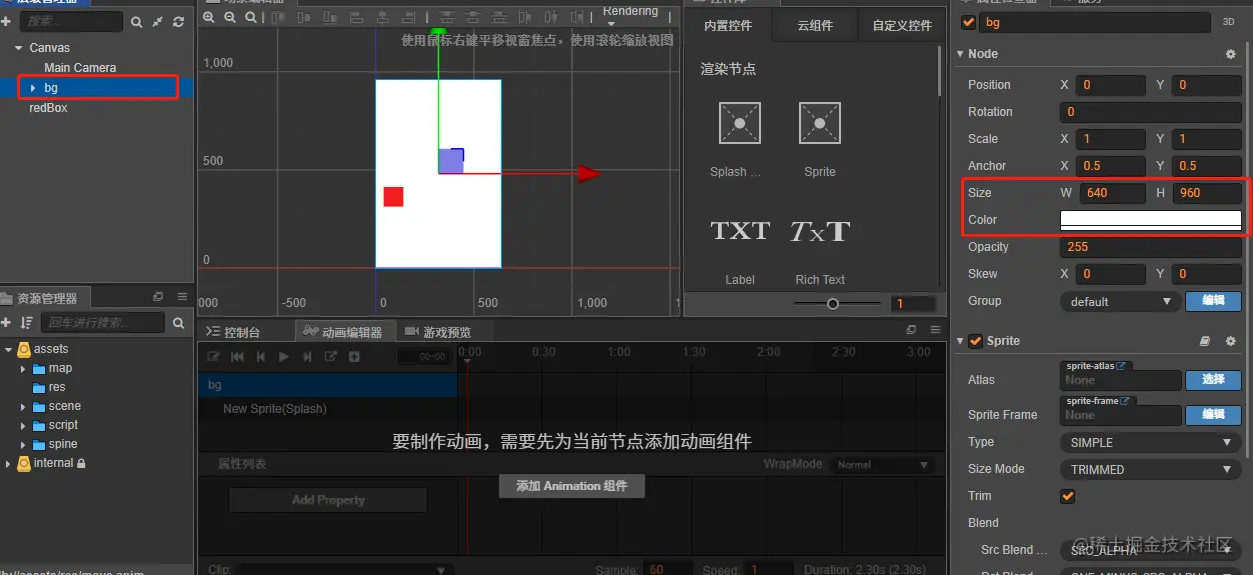Open Sprite component gear settings
Screen dimensions: 1253x575
(1231, 341)
